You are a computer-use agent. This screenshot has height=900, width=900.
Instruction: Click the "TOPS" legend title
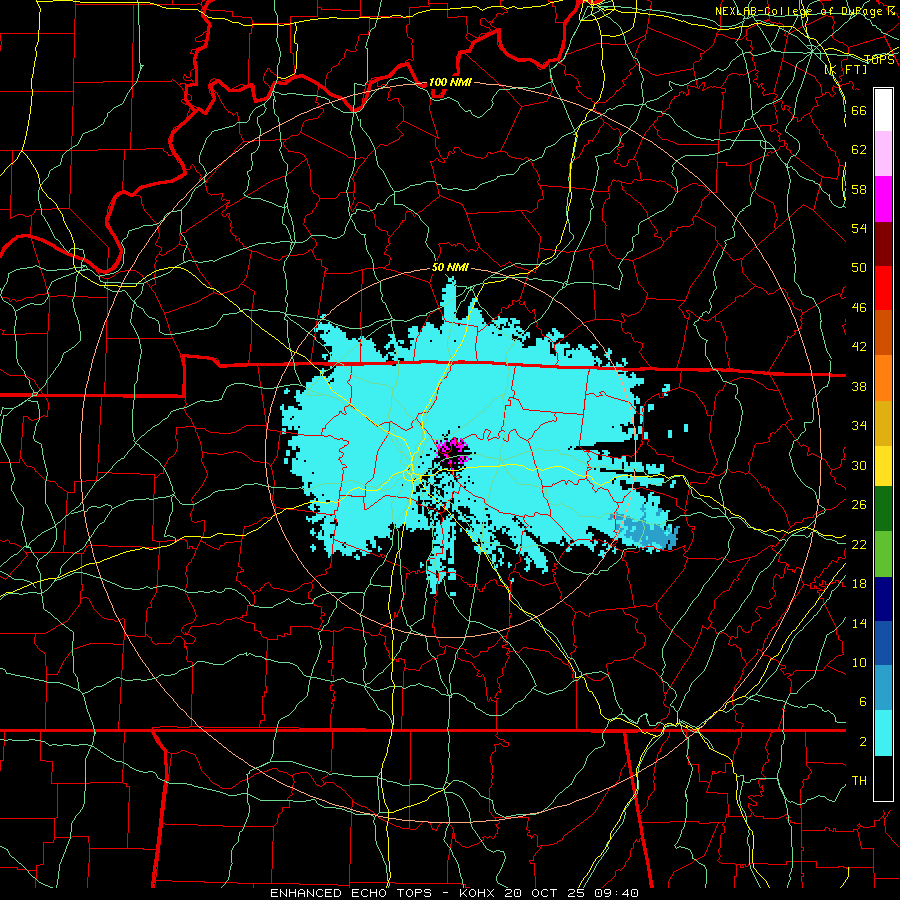click(x=879, y=60)
